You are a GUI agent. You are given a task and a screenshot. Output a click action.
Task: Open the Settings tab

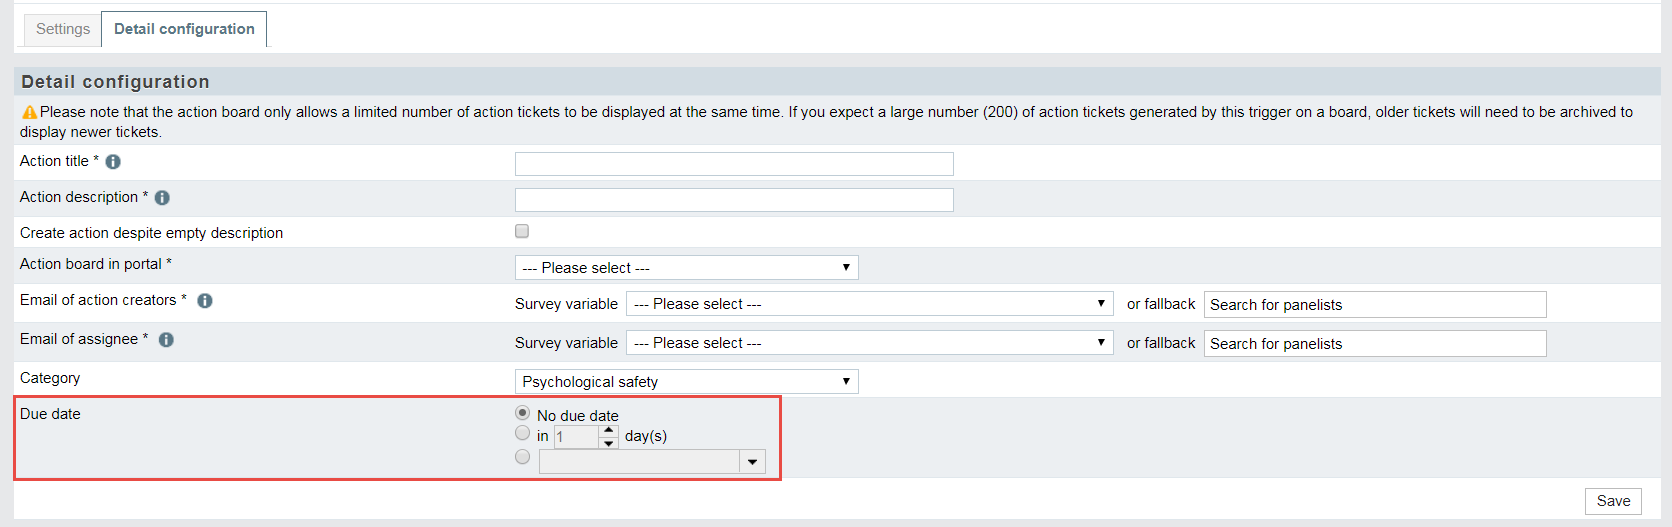[63, 29]
